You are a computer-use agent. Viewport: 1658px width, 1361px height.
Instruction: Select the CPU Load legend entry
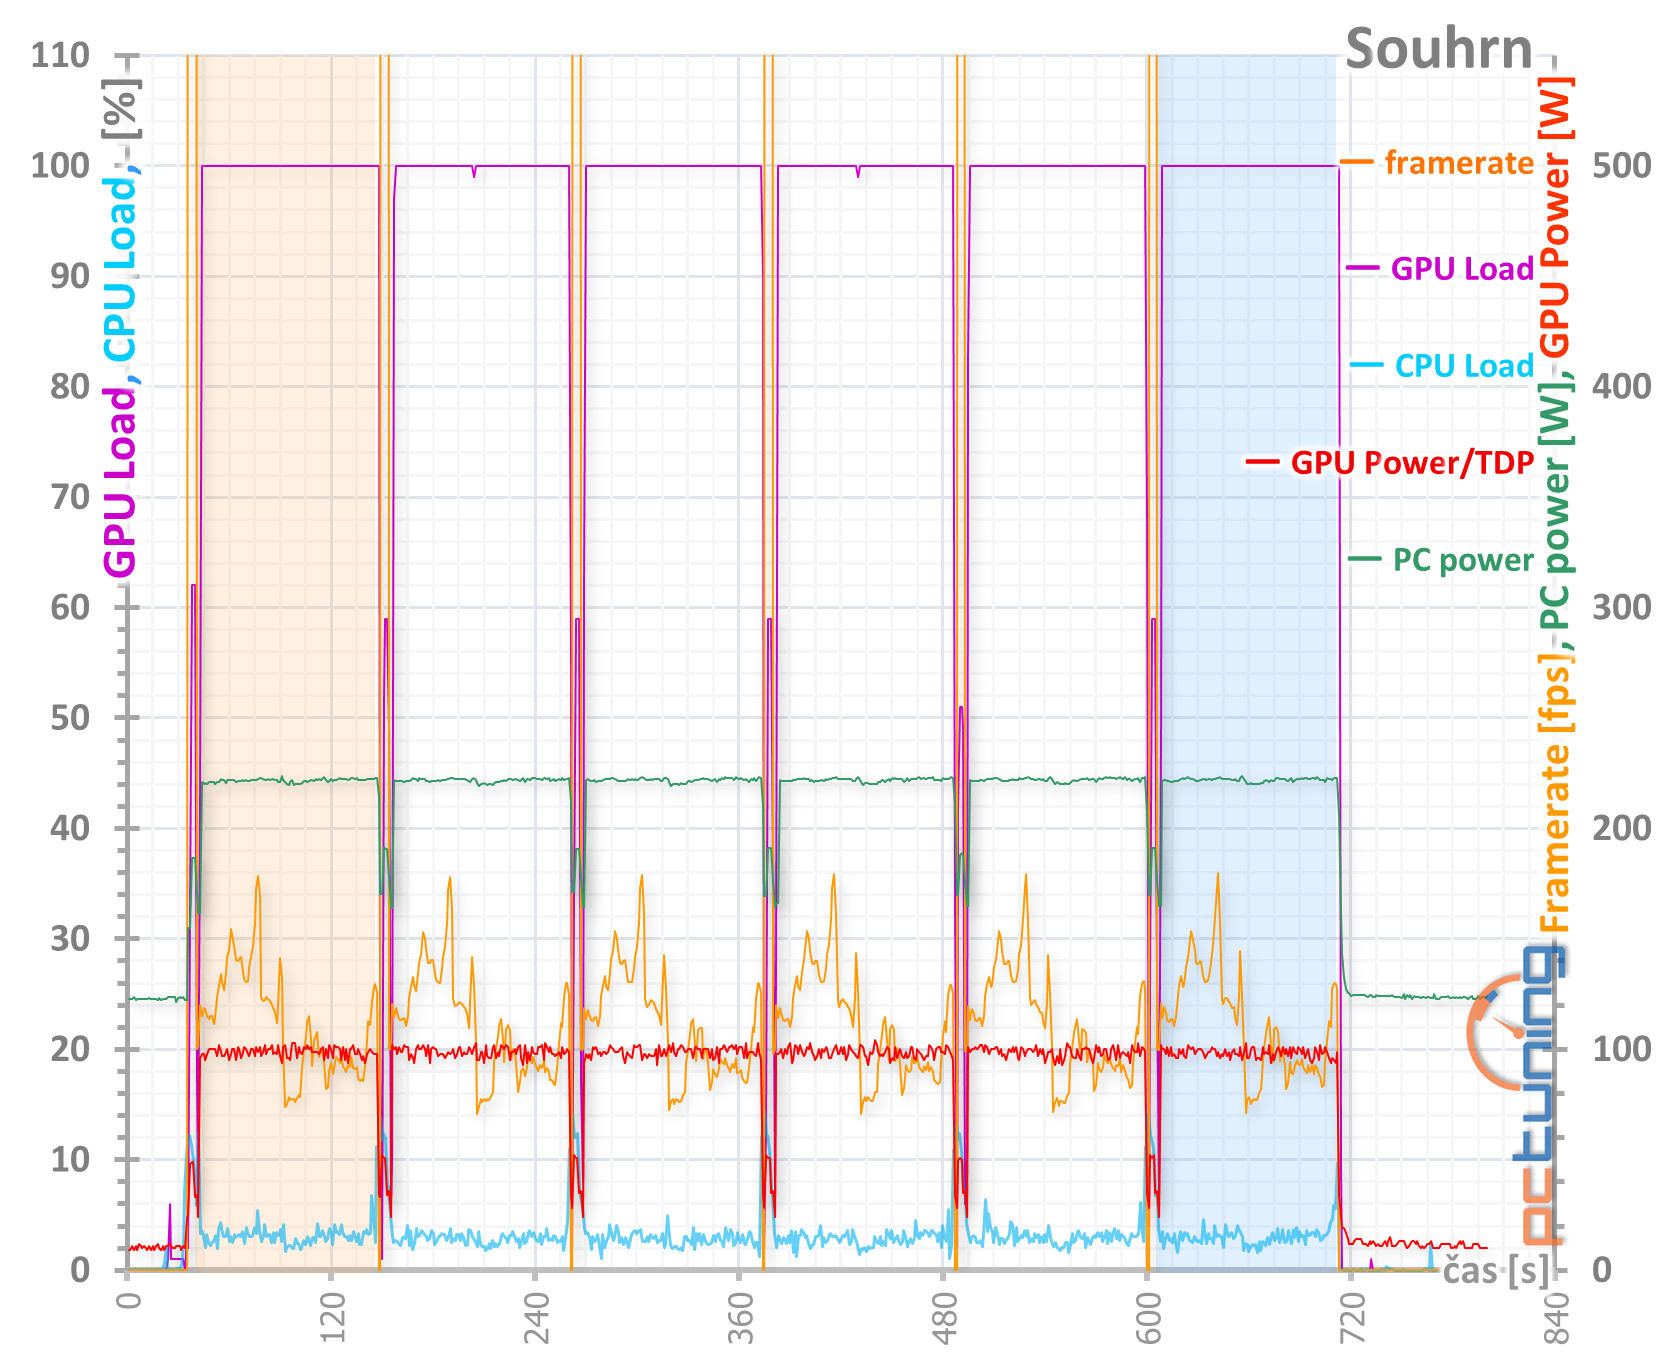(1441, 366)
